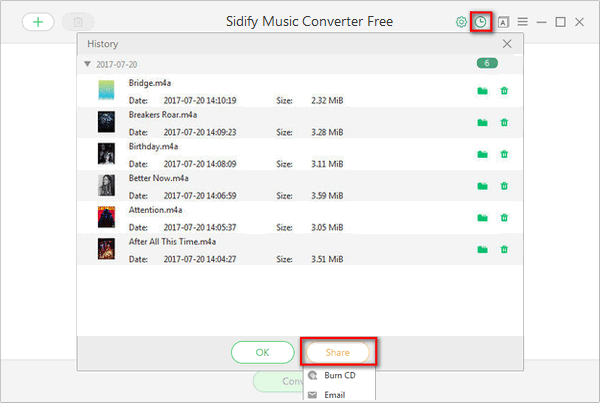The height and width of the screenshot is (404, 600).
Task: Open the hamburger menu in title bar
Action: [x=522, y=22]
